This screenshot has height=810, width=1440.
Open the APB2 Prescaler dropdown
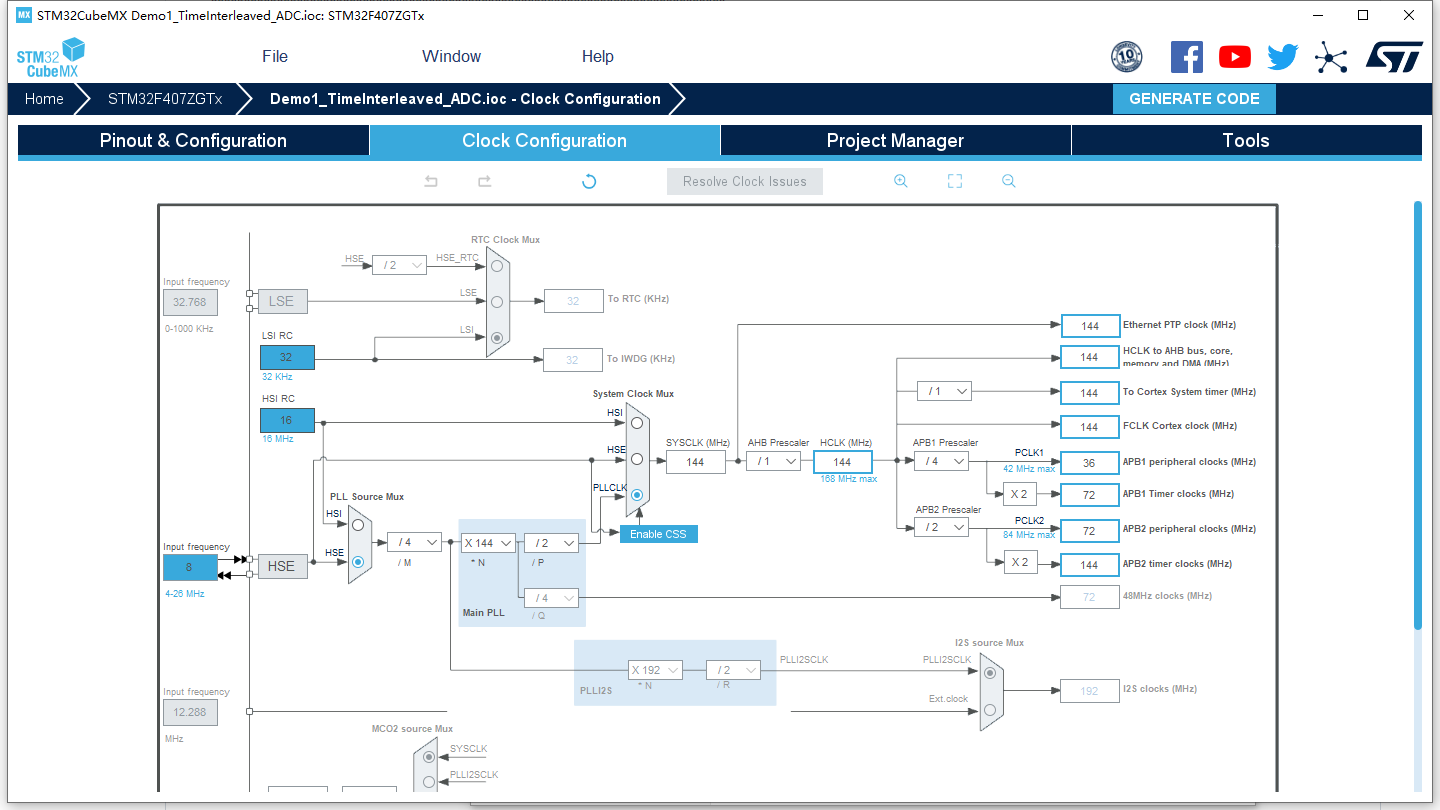942,527
